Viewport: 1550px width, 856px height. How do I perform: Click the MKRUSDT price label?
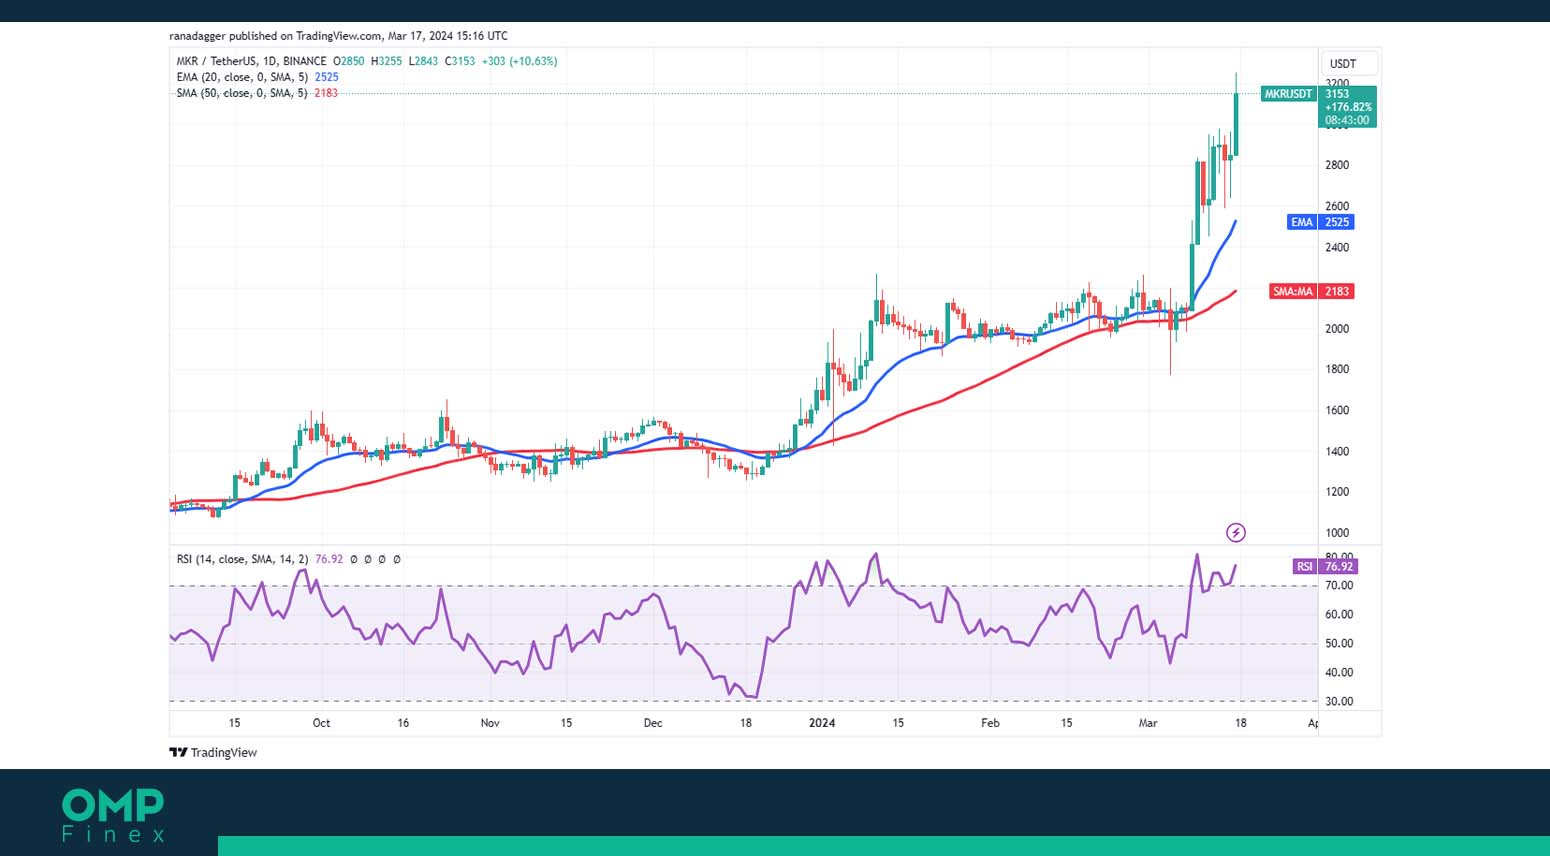[1288, 94]
